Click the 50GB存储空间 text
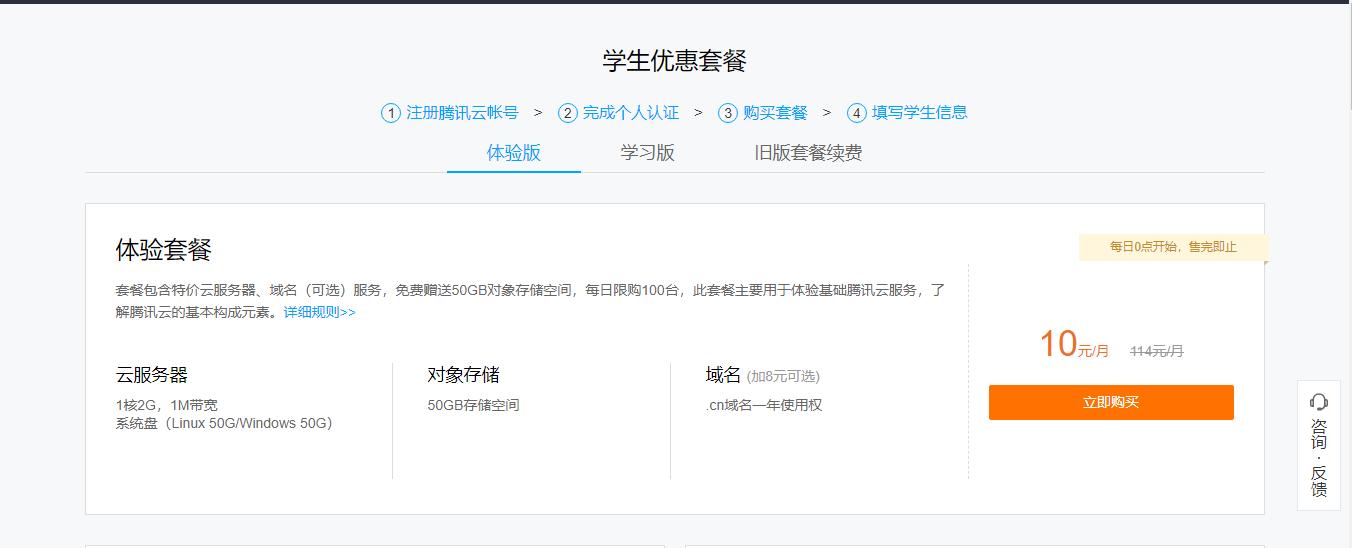This screenshot has width=1352, height=548. 474,405
